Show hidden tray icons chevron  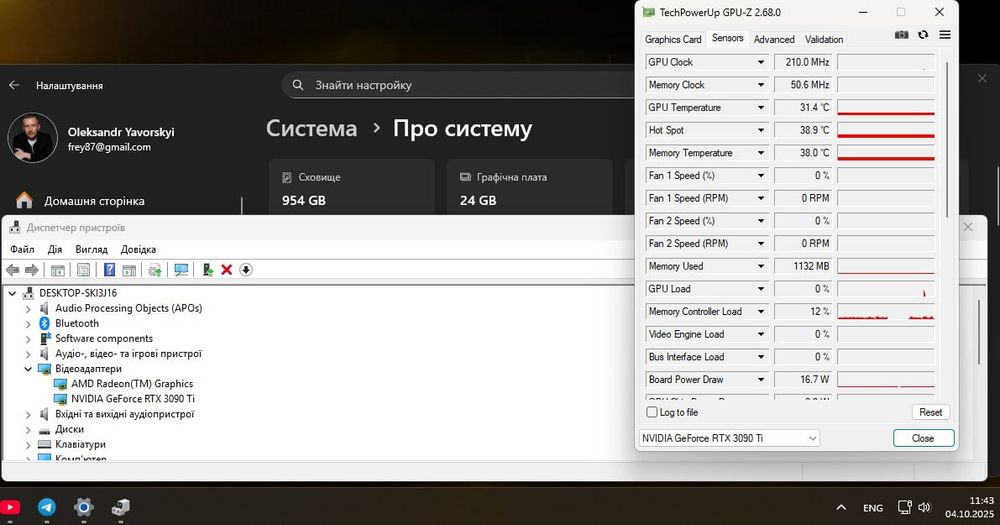(841, 508)
